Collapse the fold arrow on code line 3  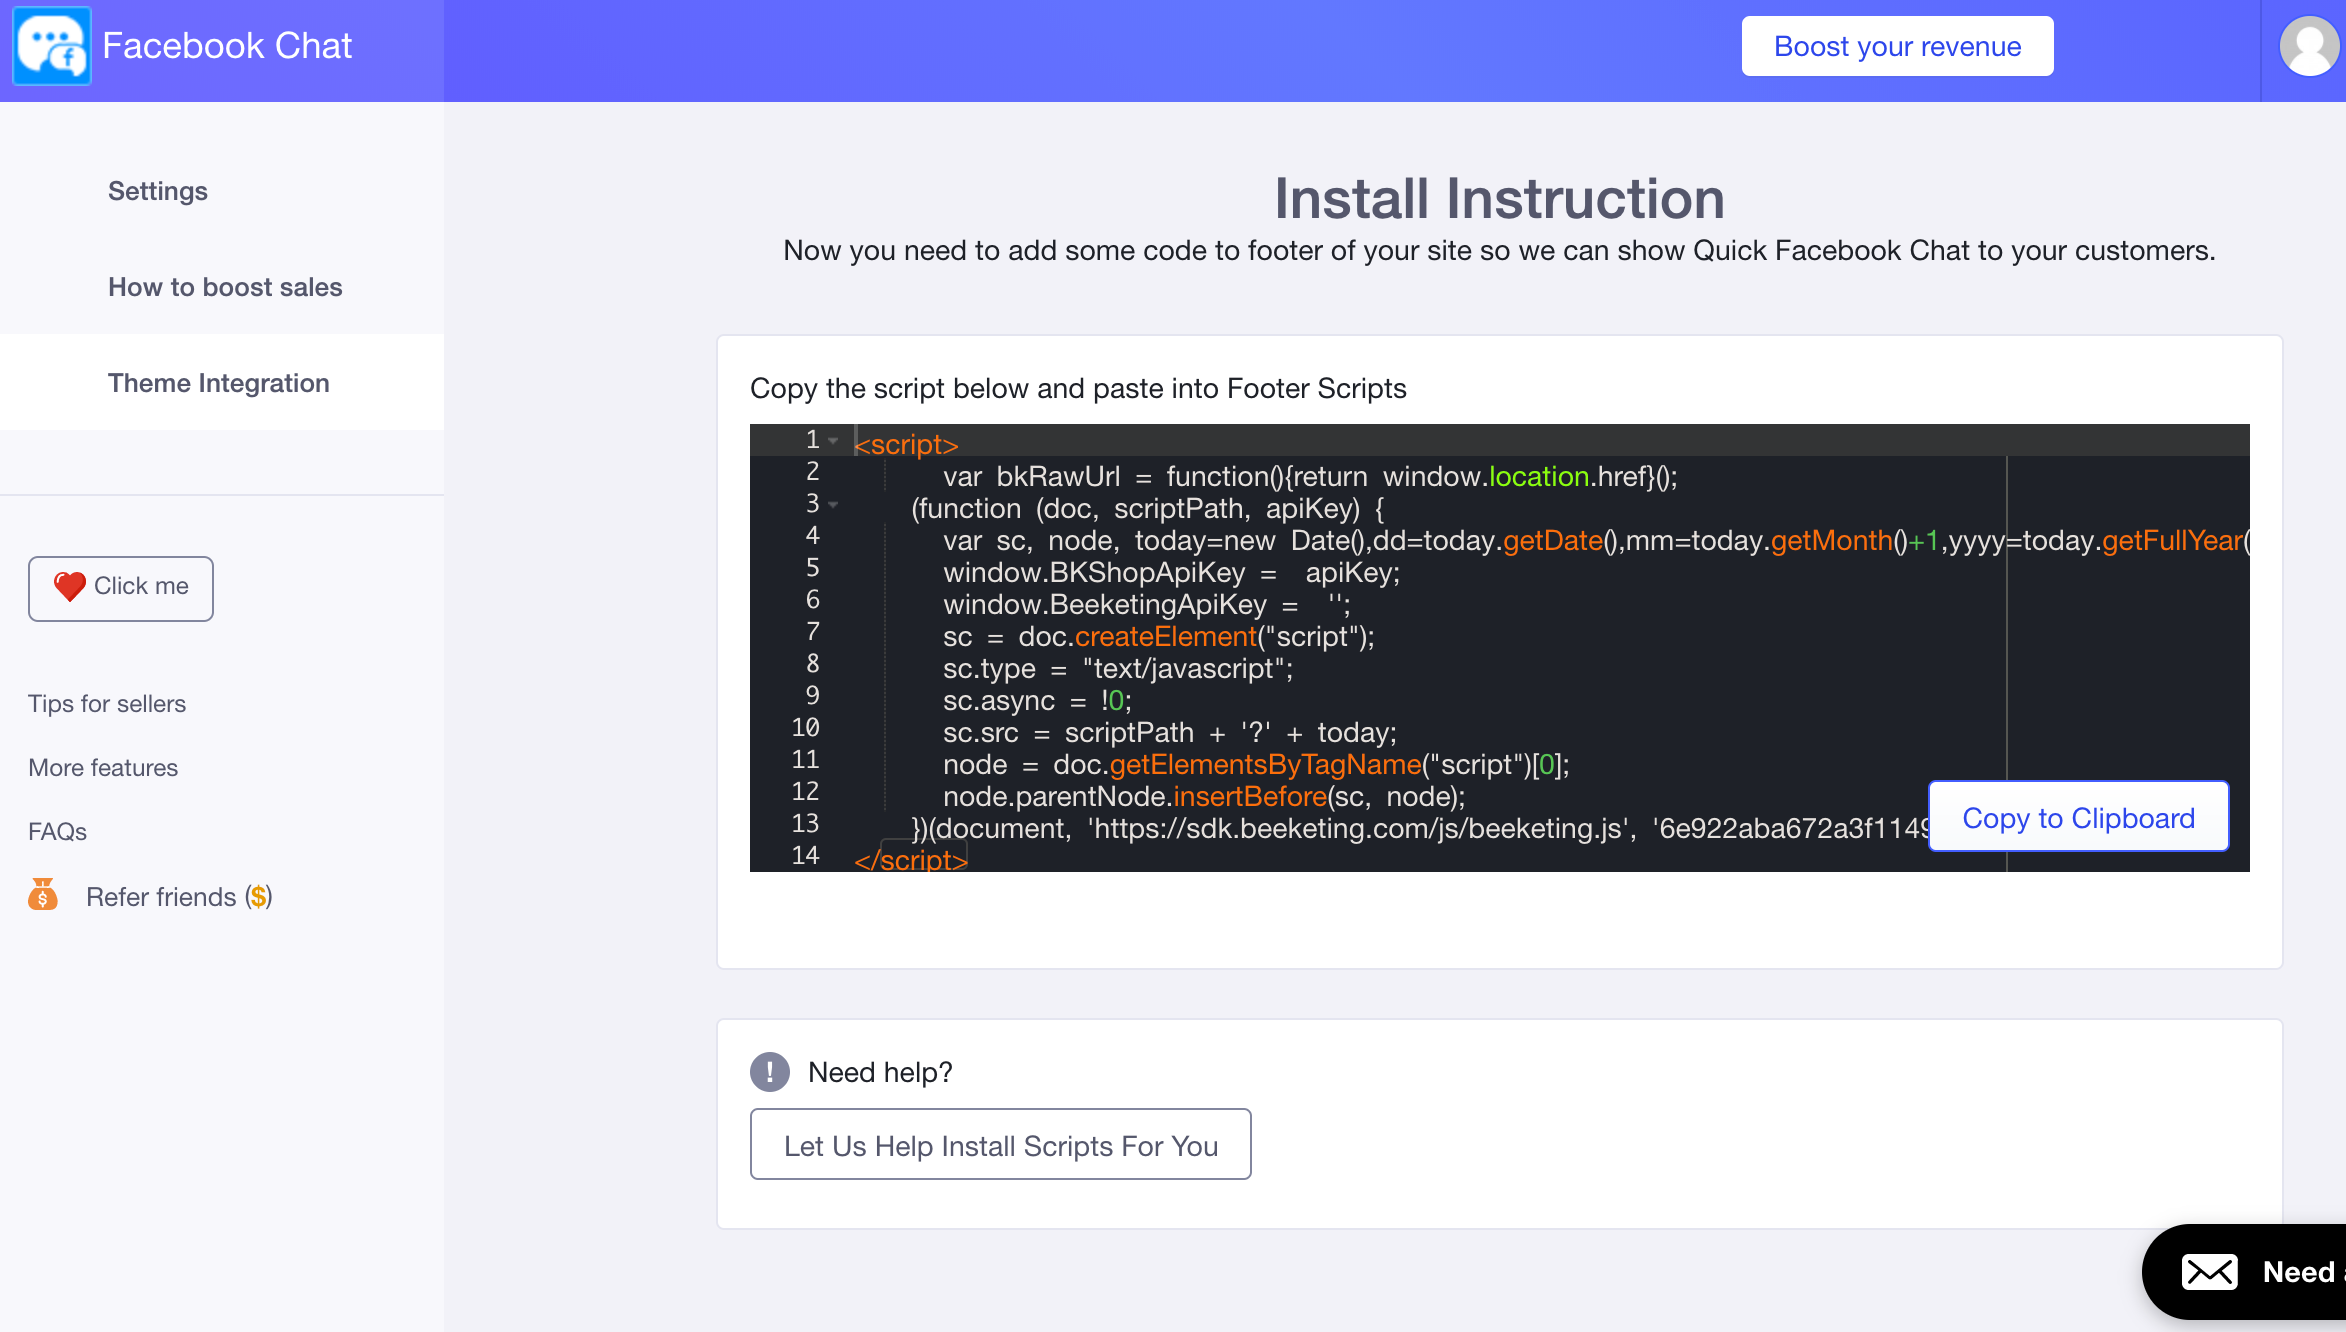coord(833,505)
